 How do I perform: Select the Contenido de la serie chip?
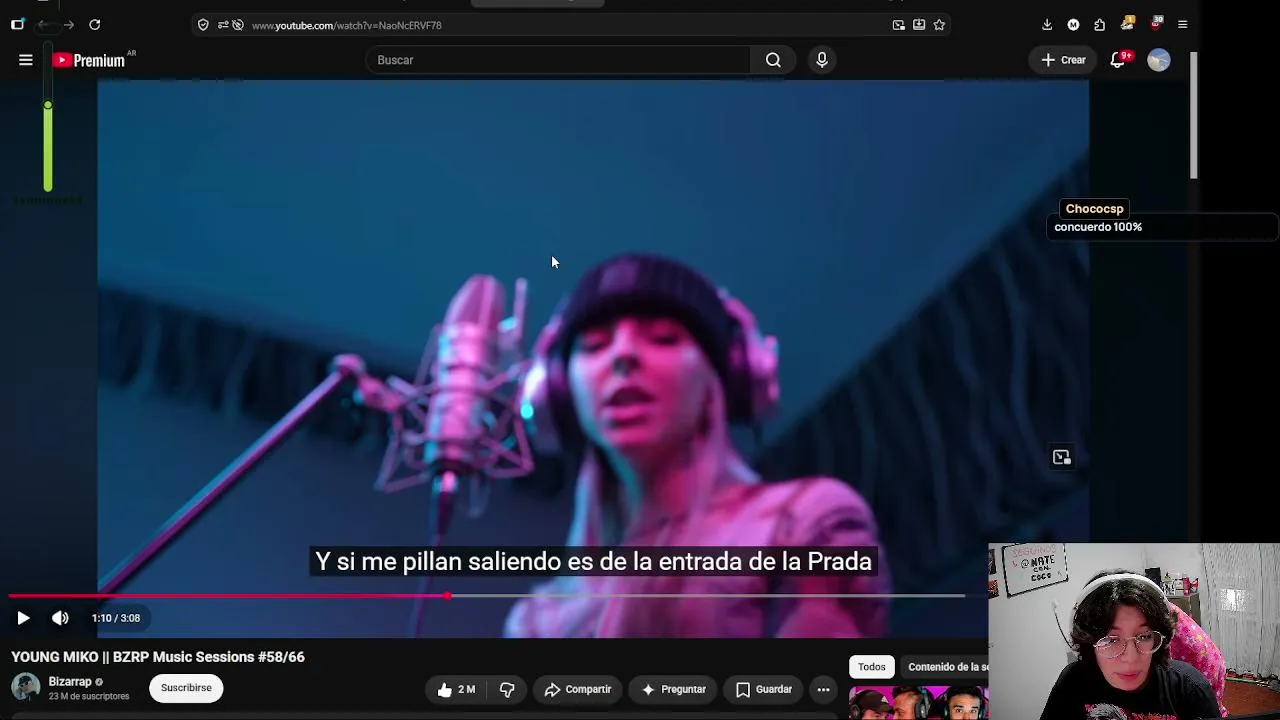945,667
